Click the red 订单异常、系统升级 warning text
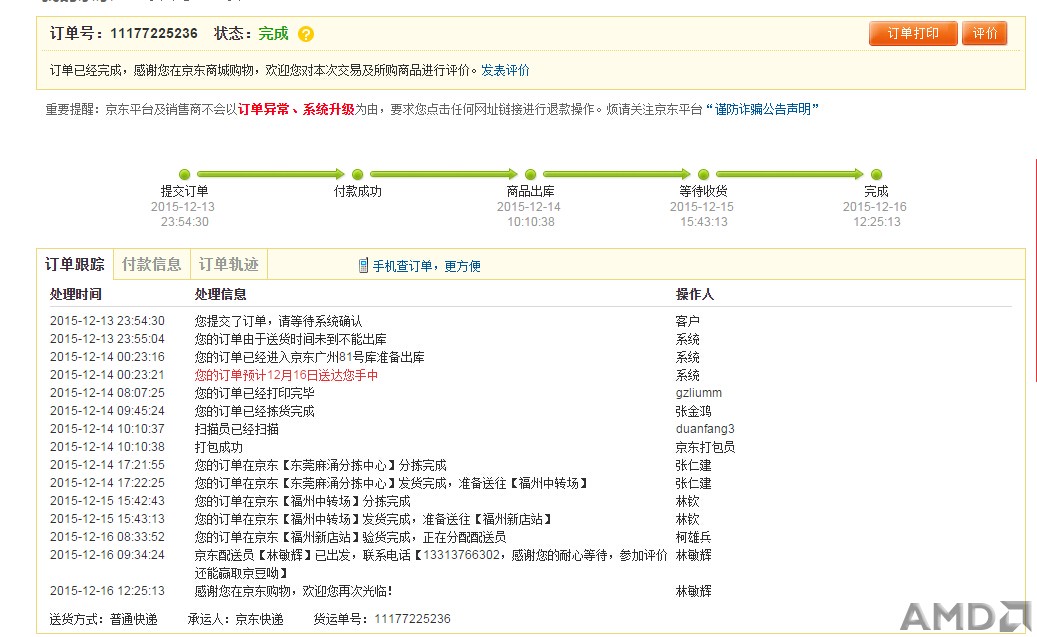Viewport: 1037px width, 637px height. coord(296,109)
